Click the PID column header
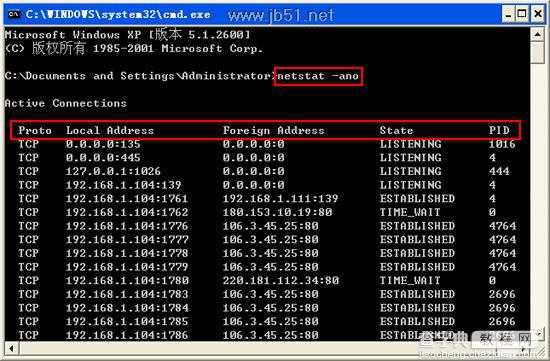The width and height of the screenshot is (550, 361). [x=499, y=131]
